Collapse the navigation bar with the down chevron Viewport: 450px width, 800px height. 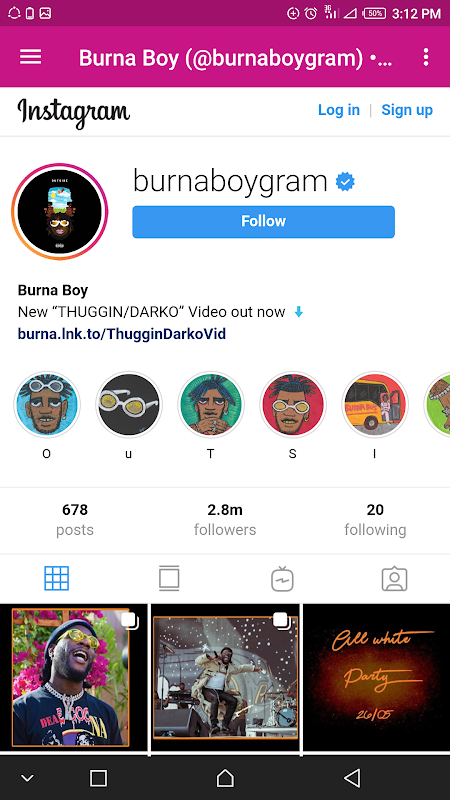(x=27, y=779)
